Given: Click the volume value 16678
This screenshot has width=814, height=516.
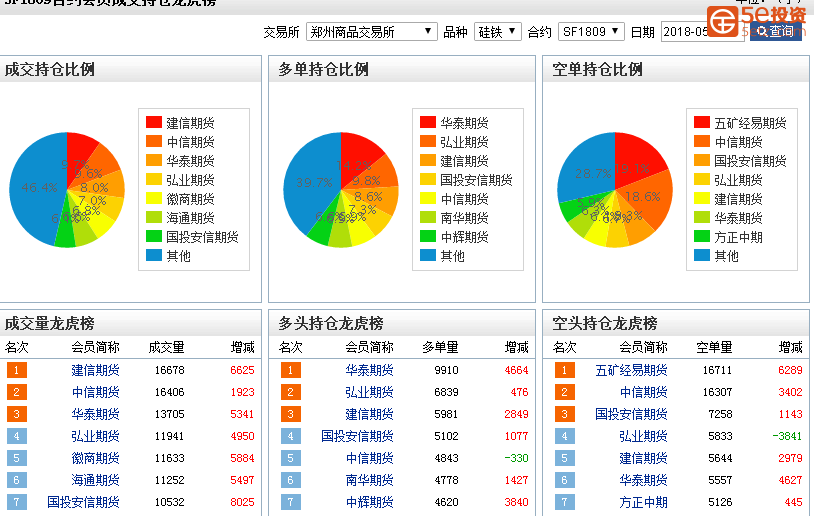Looking at the screenshot, I should pos(170,370).
